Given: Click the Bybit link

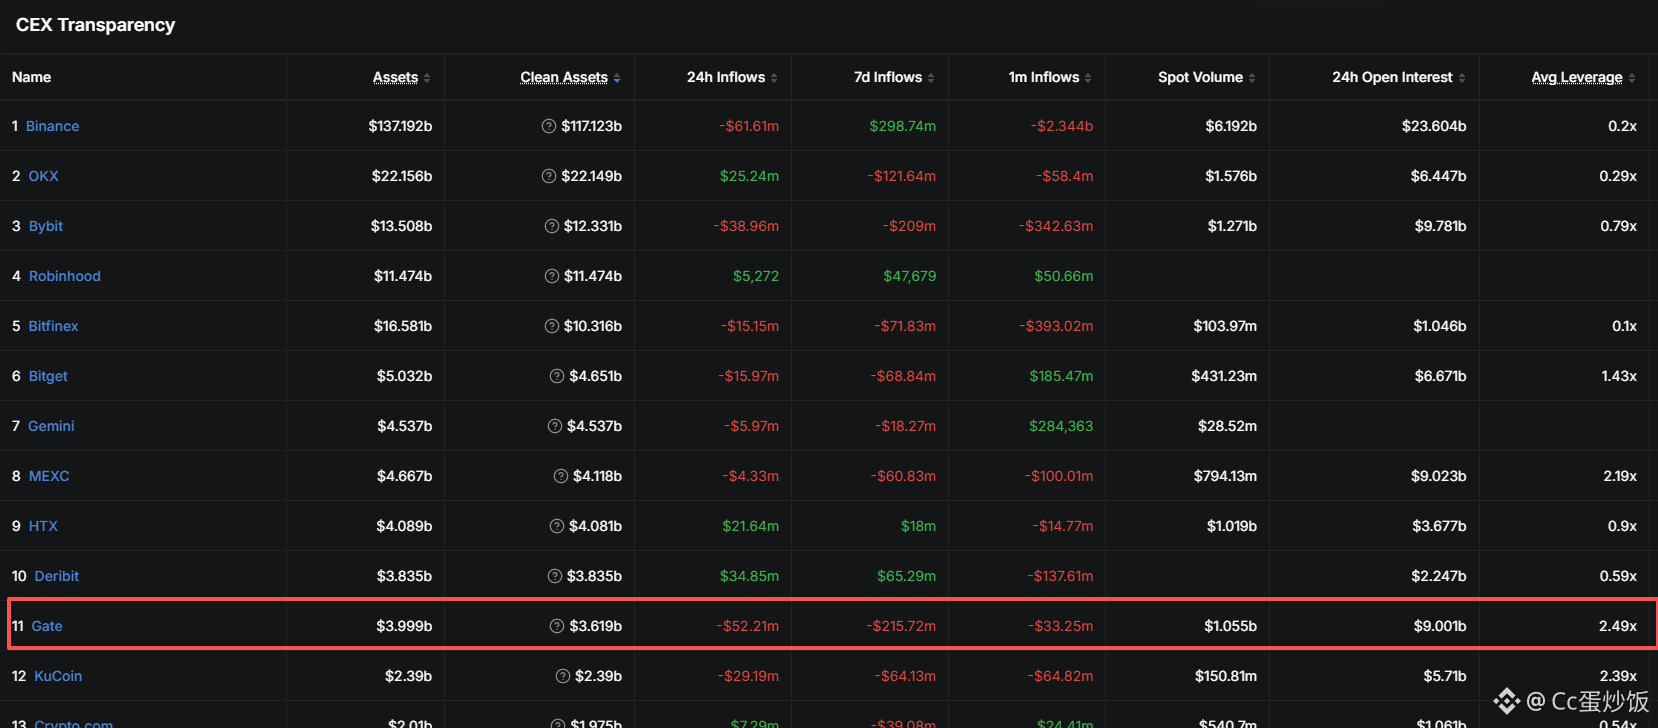Looking at the screenshot, I should tap(46, 226).
